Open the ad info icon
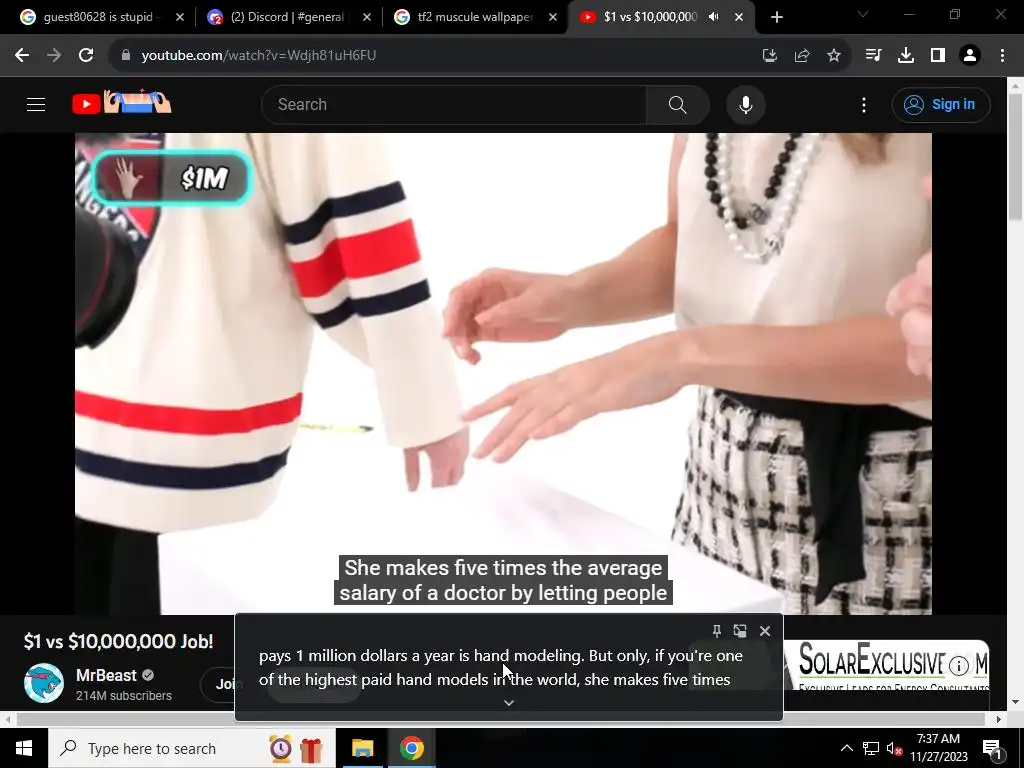 pyautogui.click(x=959, y=665)
